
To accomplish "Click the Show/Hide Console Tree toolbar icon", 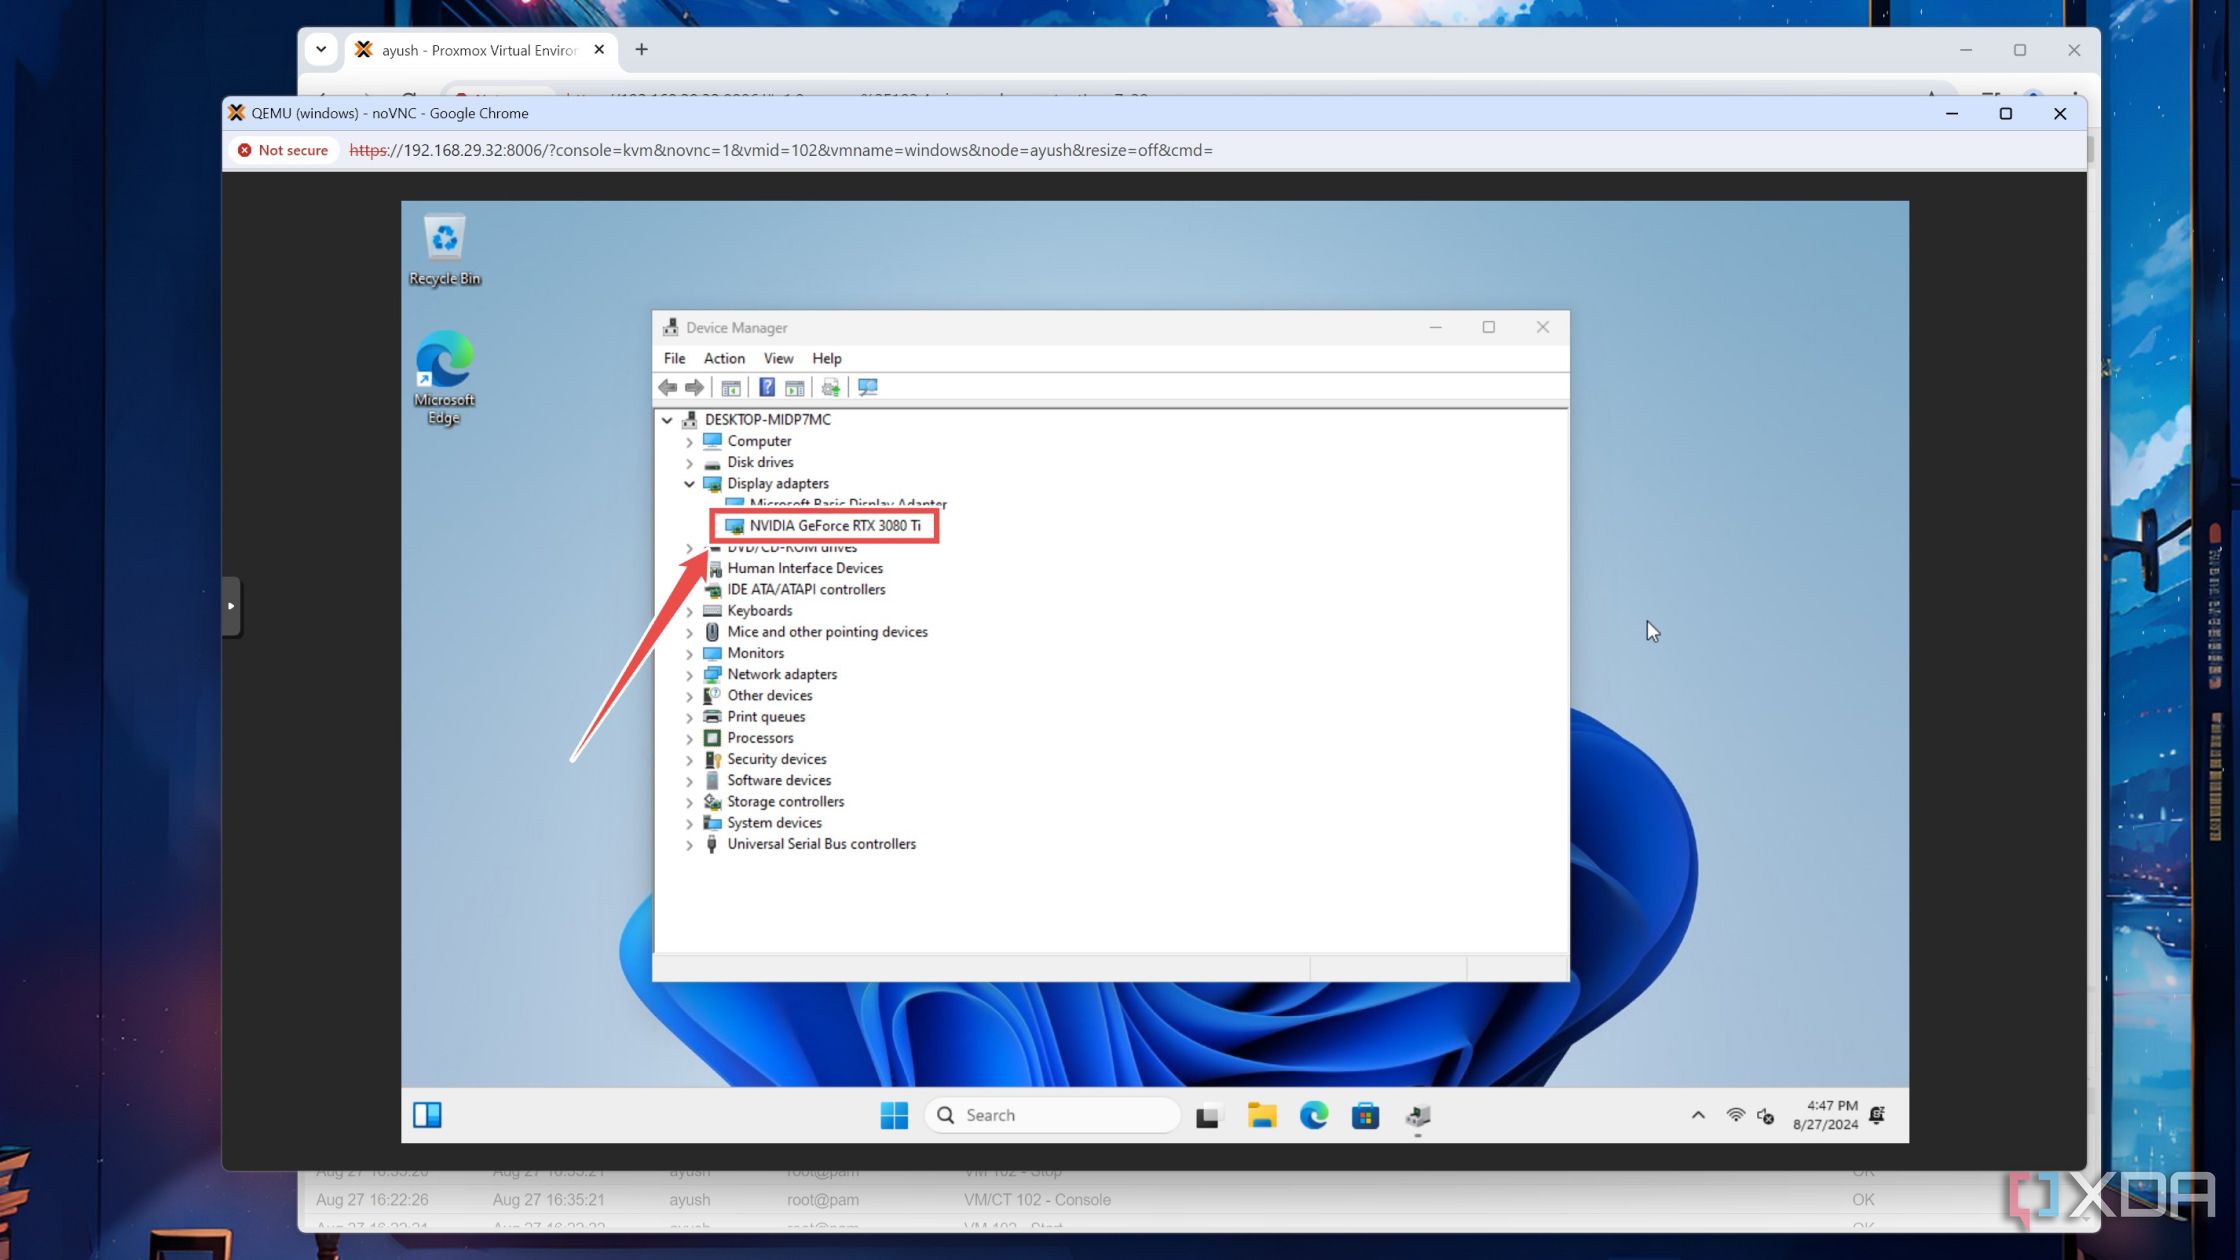I will tap(731, 388).
